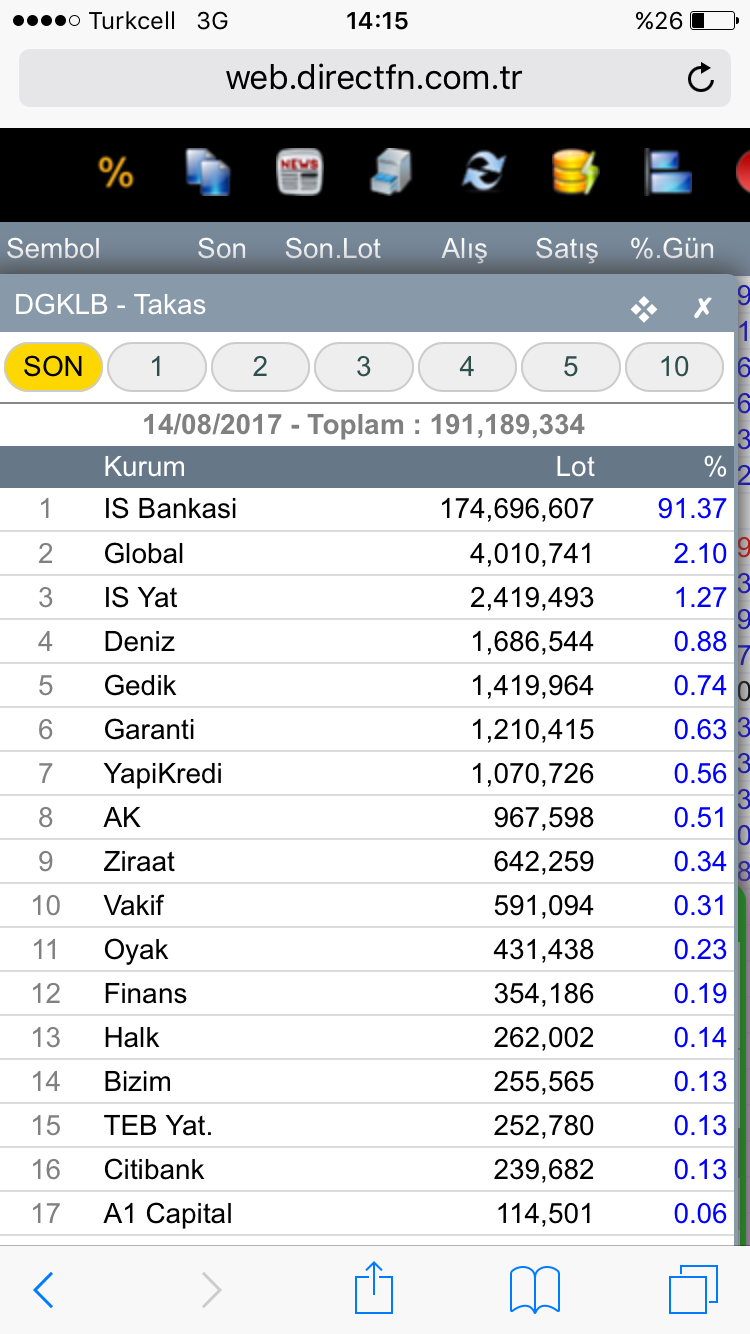Image resolution: width=750 pixels, height=1334 pixels.
Task: Select the Bizim row
Action: click(367, 1081)
